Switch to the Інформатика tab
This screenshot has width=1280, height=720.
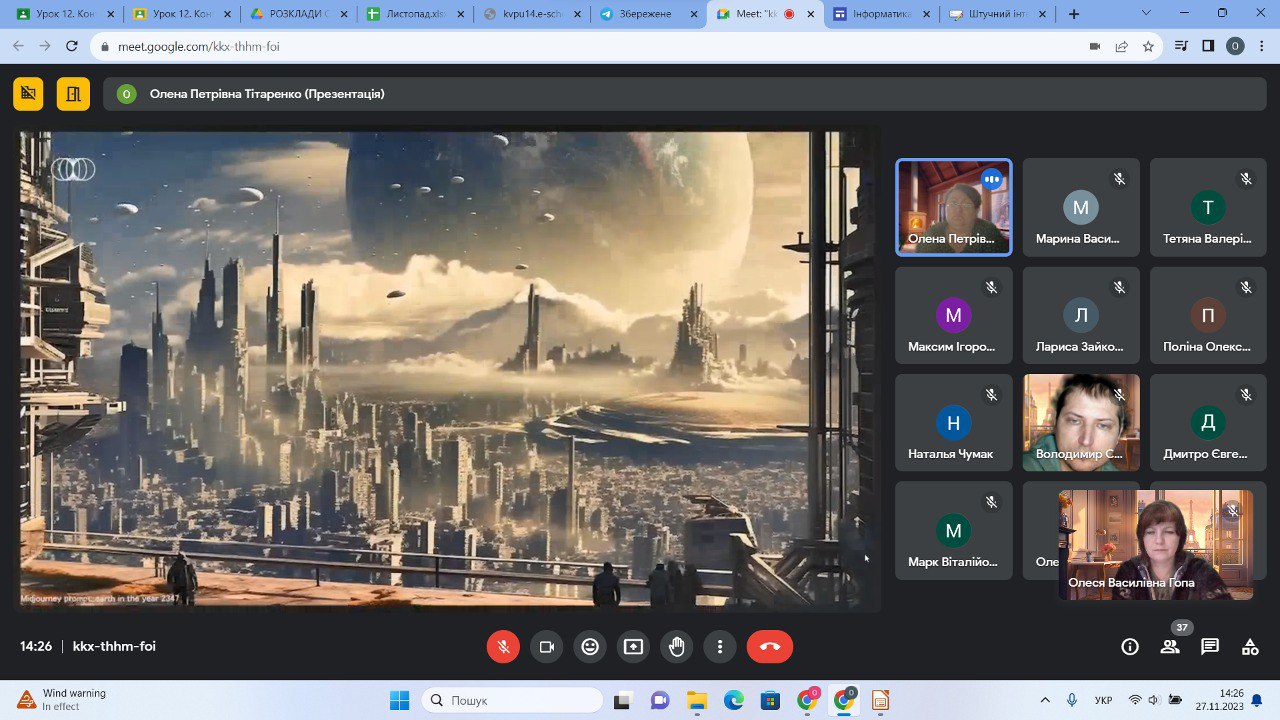882,15
